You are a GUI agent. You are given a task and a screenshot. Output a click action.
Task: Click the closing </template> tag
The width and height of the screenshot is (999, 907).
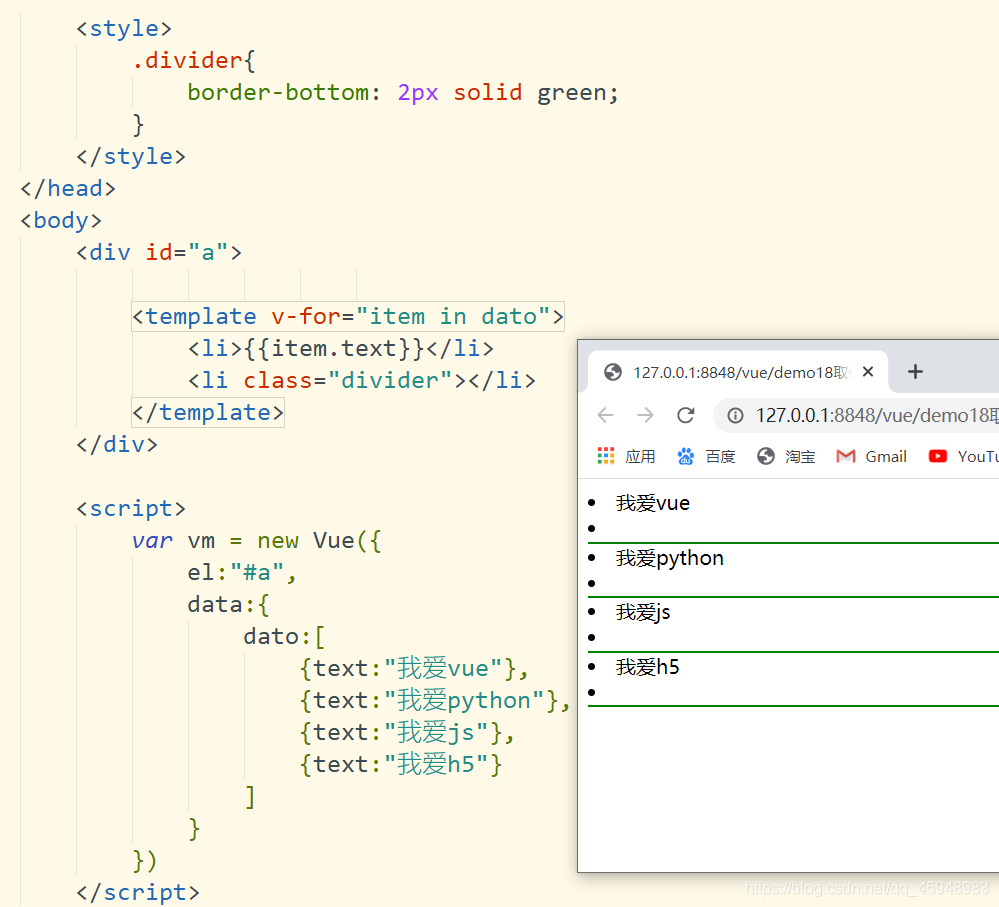coord(208,412)
